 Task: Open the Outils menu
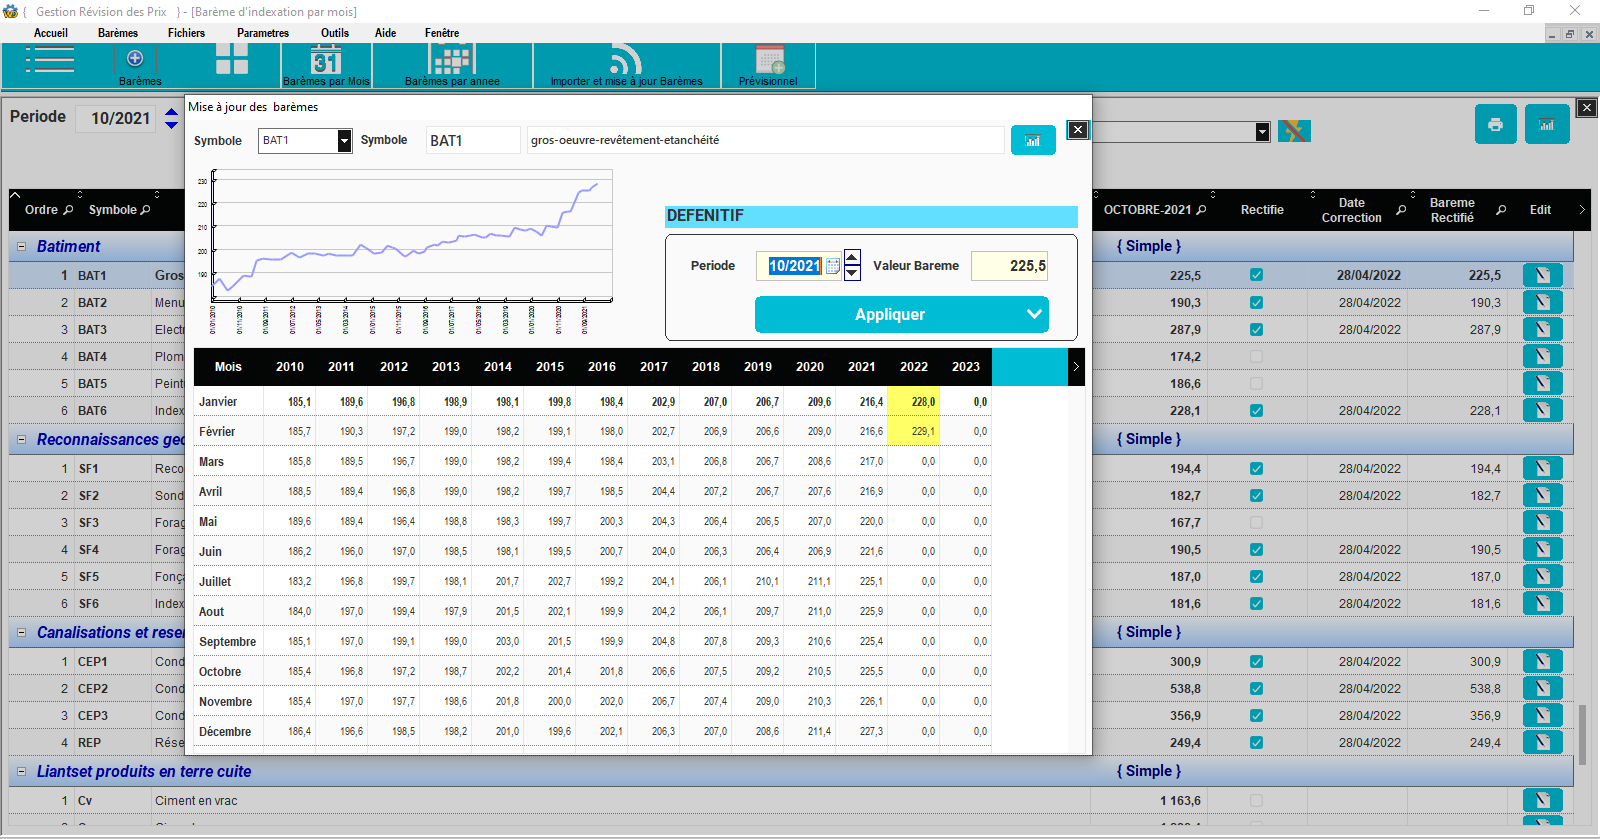(x=334, y=33)
